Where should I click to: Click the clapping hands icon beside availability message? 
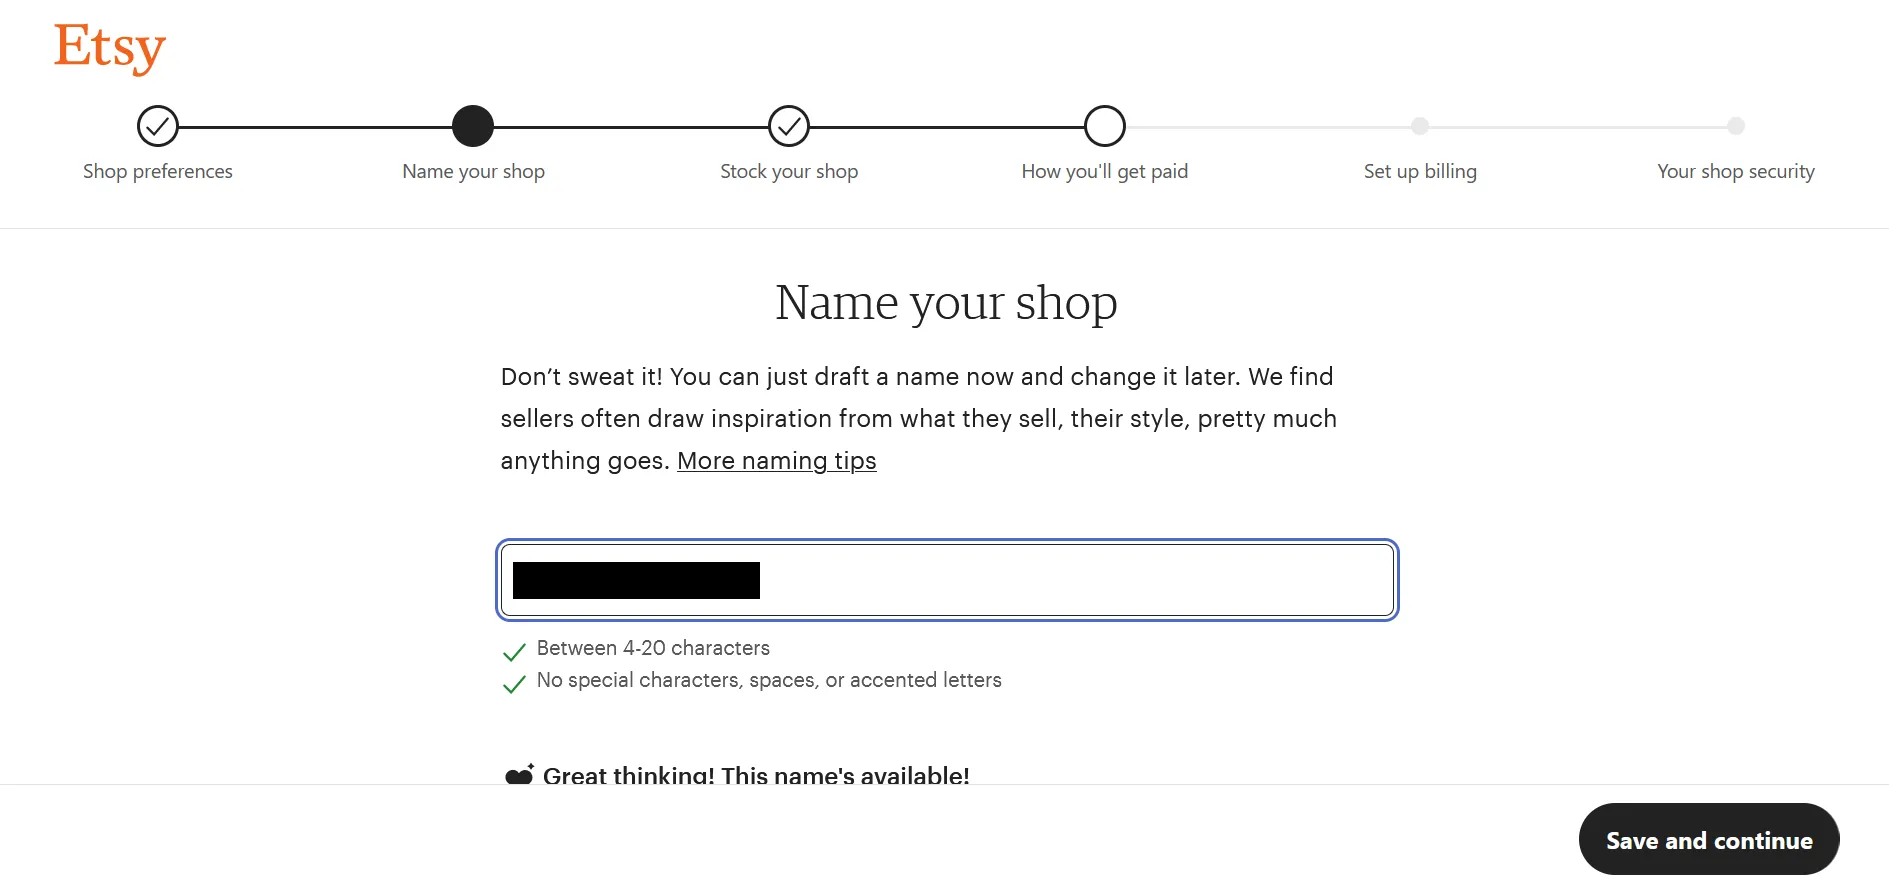pos(519,774)
